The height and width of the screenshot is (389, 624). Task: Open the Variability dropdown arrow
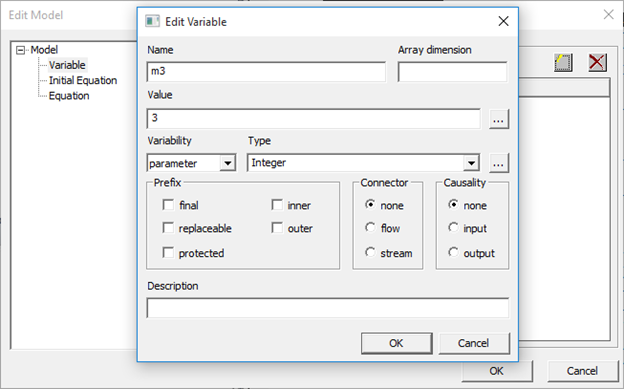(228, 163)
